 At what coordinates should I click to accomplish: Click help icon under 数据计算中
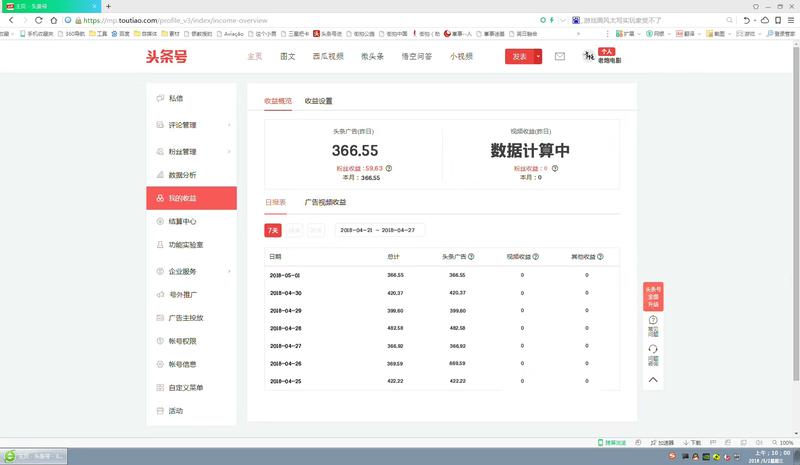[555, 168]
